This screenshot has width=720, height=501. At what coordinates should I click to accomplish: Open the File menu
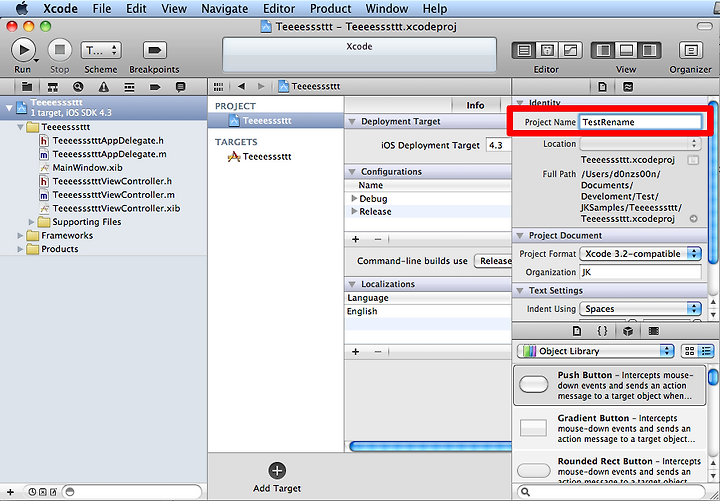click(101, 9)
